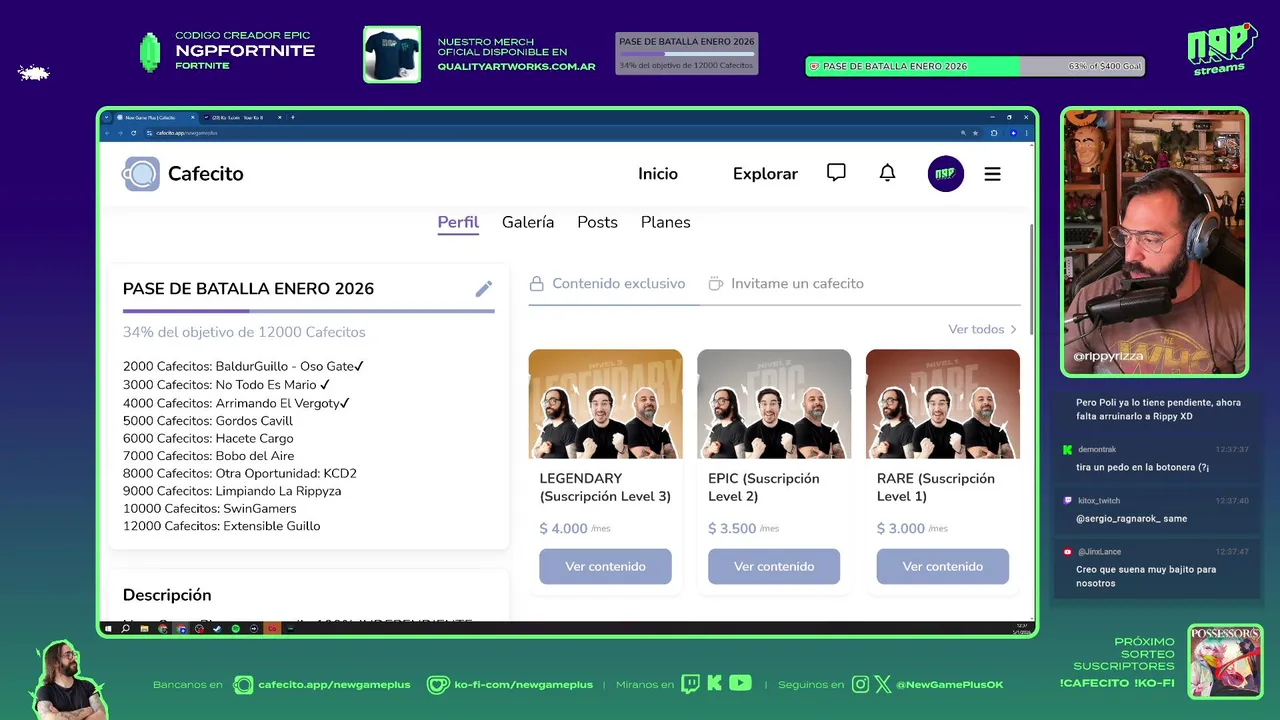Open the Perfil tab
1280x720 pixels.
[x=458, y=222]
